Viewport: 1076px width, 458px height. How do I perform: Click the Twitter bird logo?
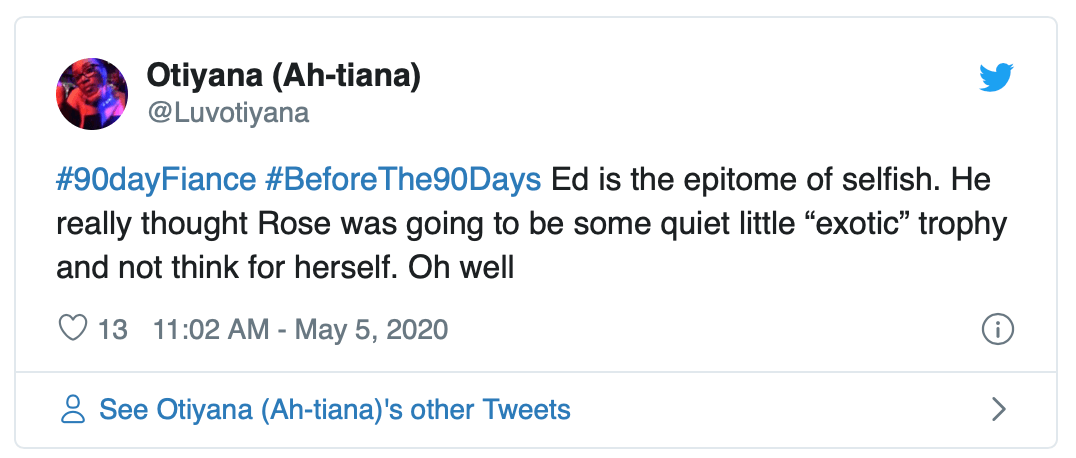tap(996, 78)
